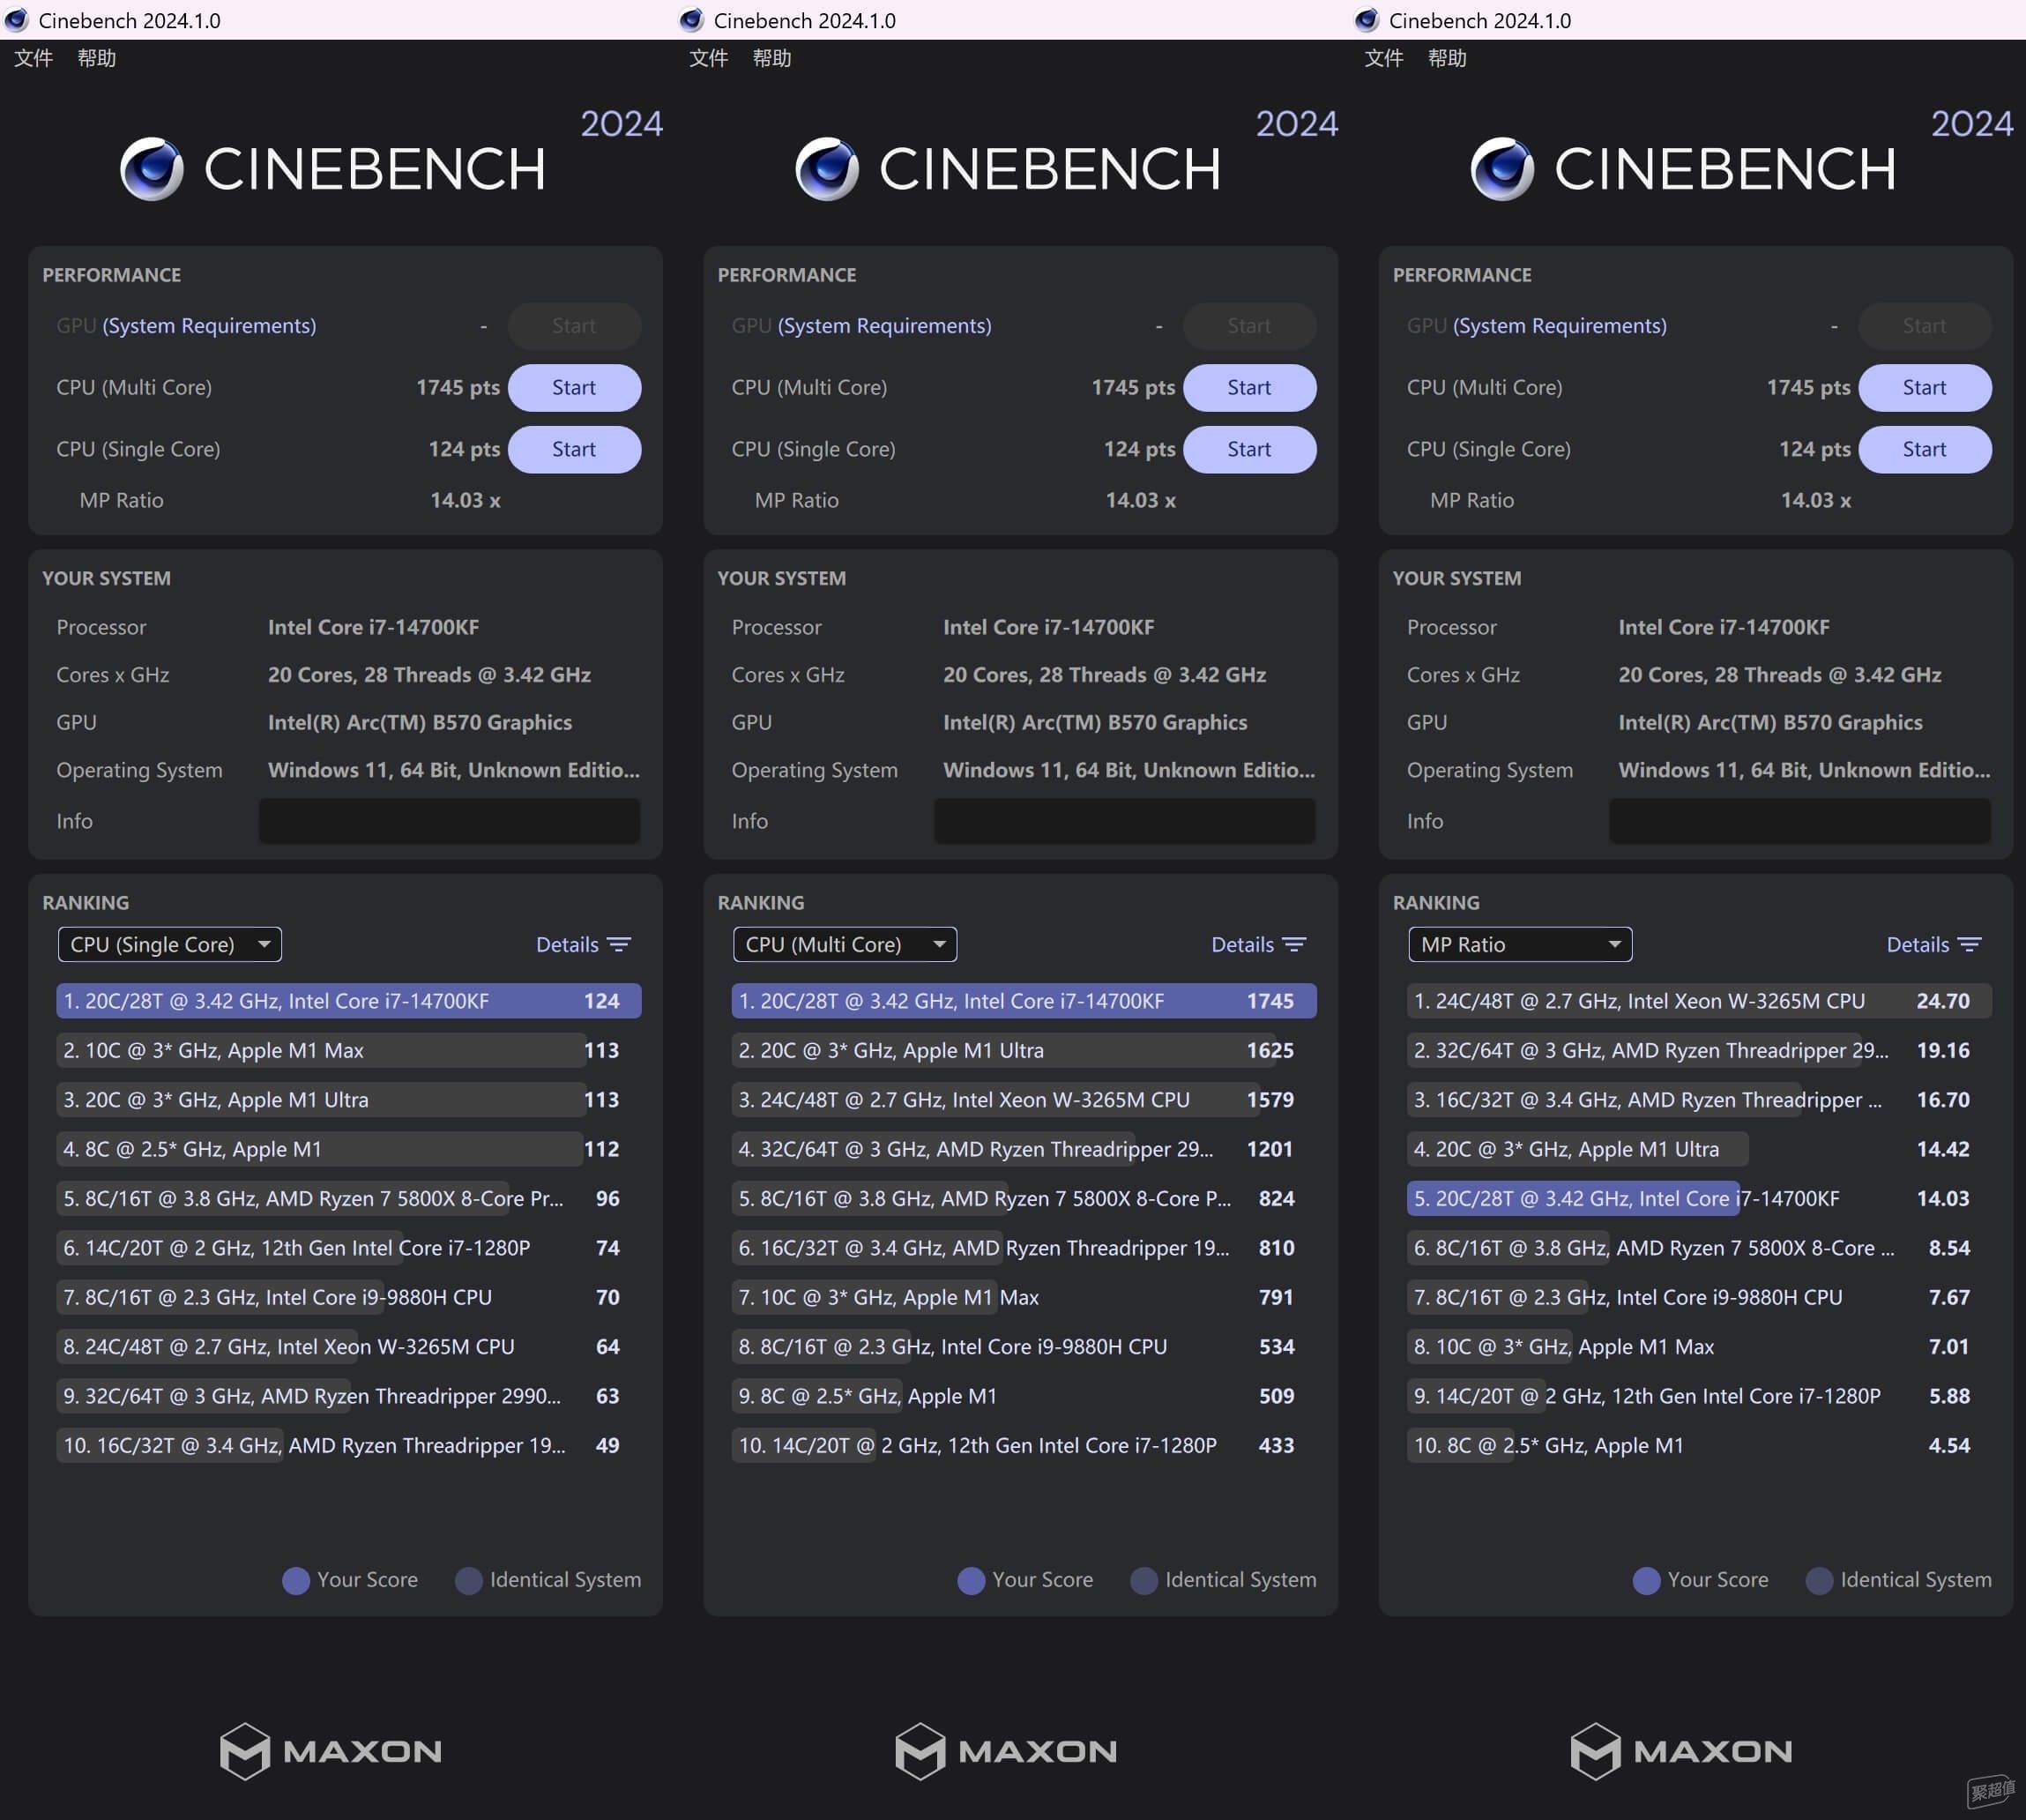This screenshot has width=2026, height=1820.
Task: Select single-core row Apple M1 Ultra 113
Action: click(348, 1100)
